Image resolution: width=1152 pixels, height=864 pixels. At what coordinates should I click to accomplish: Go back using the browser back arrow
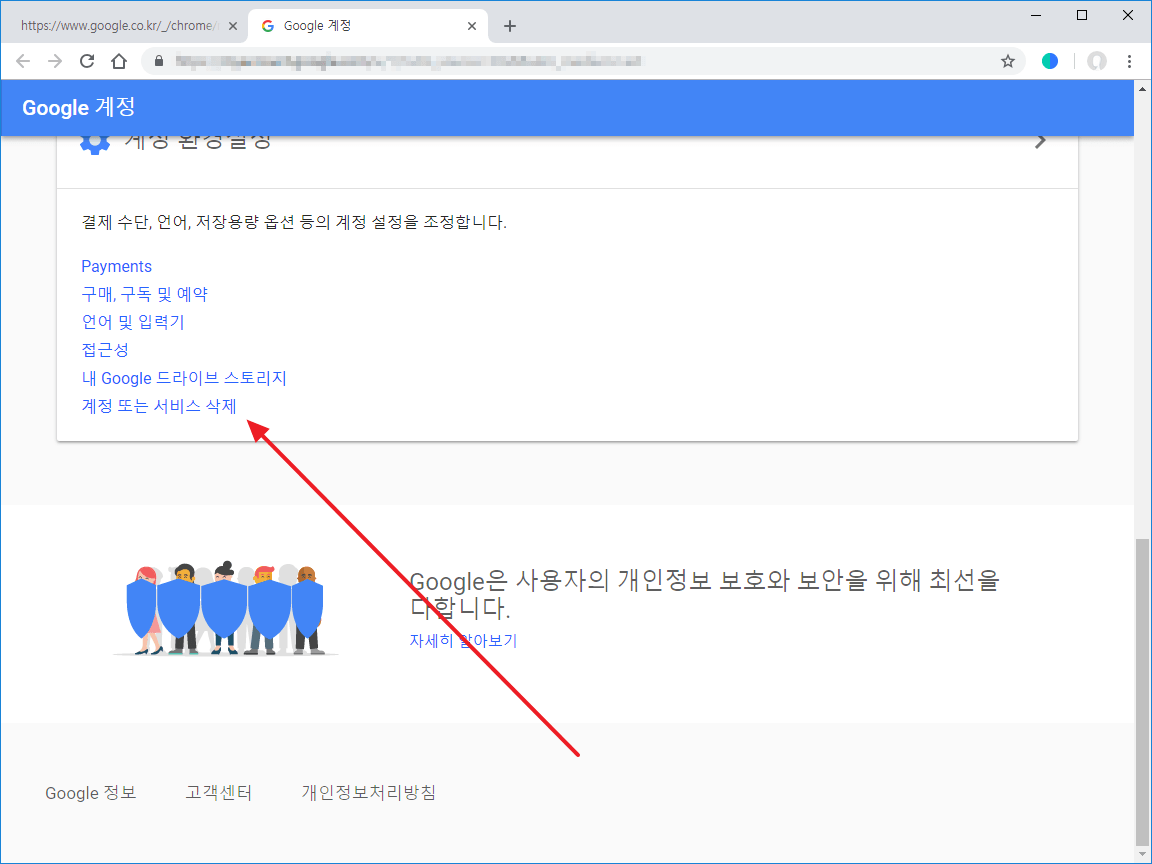[23, 62]
